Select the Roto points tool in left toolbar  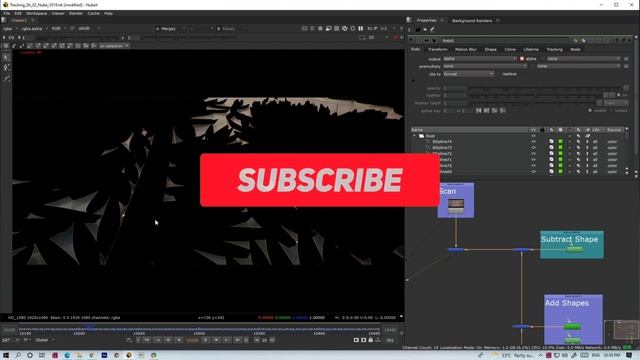click(6, 68)
